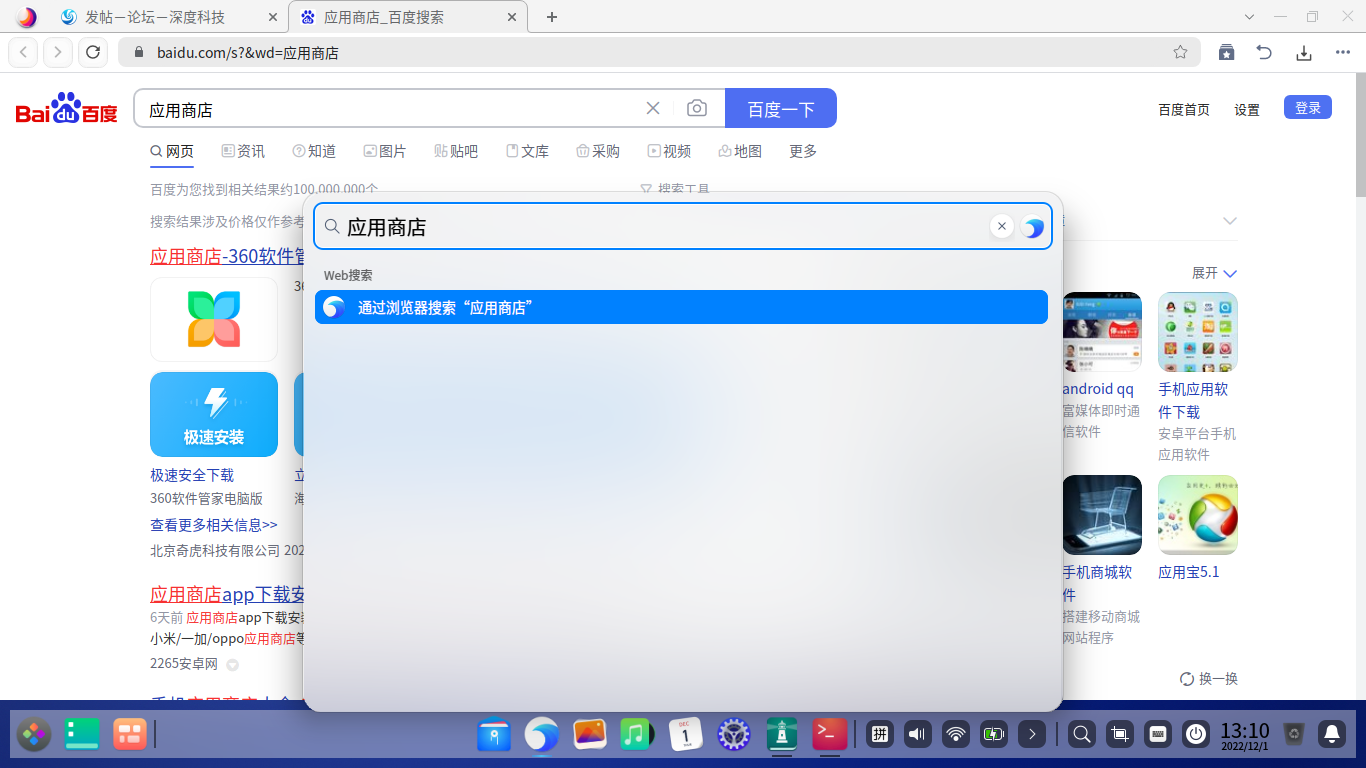Open Baidu image search camera icon
This screenshot has height=768, width=1366.
pyautogui.click(x=697, y=108)
